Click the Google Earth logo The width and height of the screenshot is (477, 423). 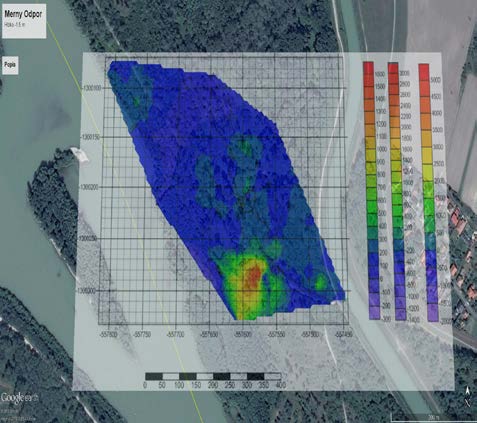click(19, 398)
